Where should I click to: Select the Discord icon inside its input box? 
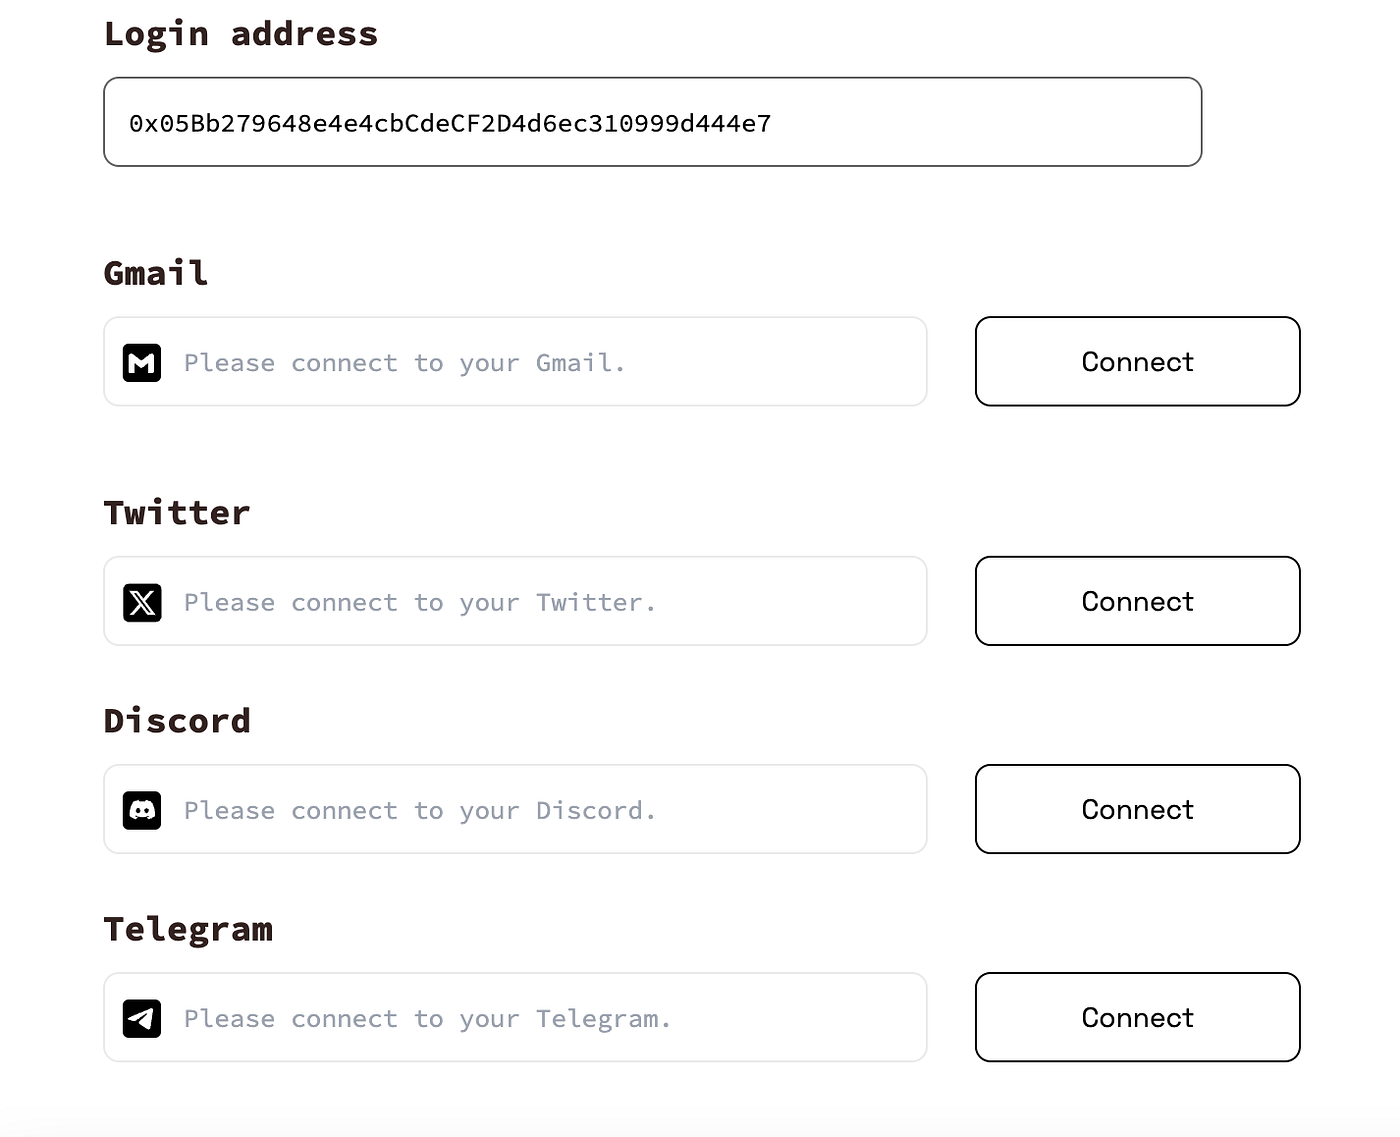(142, 810)
